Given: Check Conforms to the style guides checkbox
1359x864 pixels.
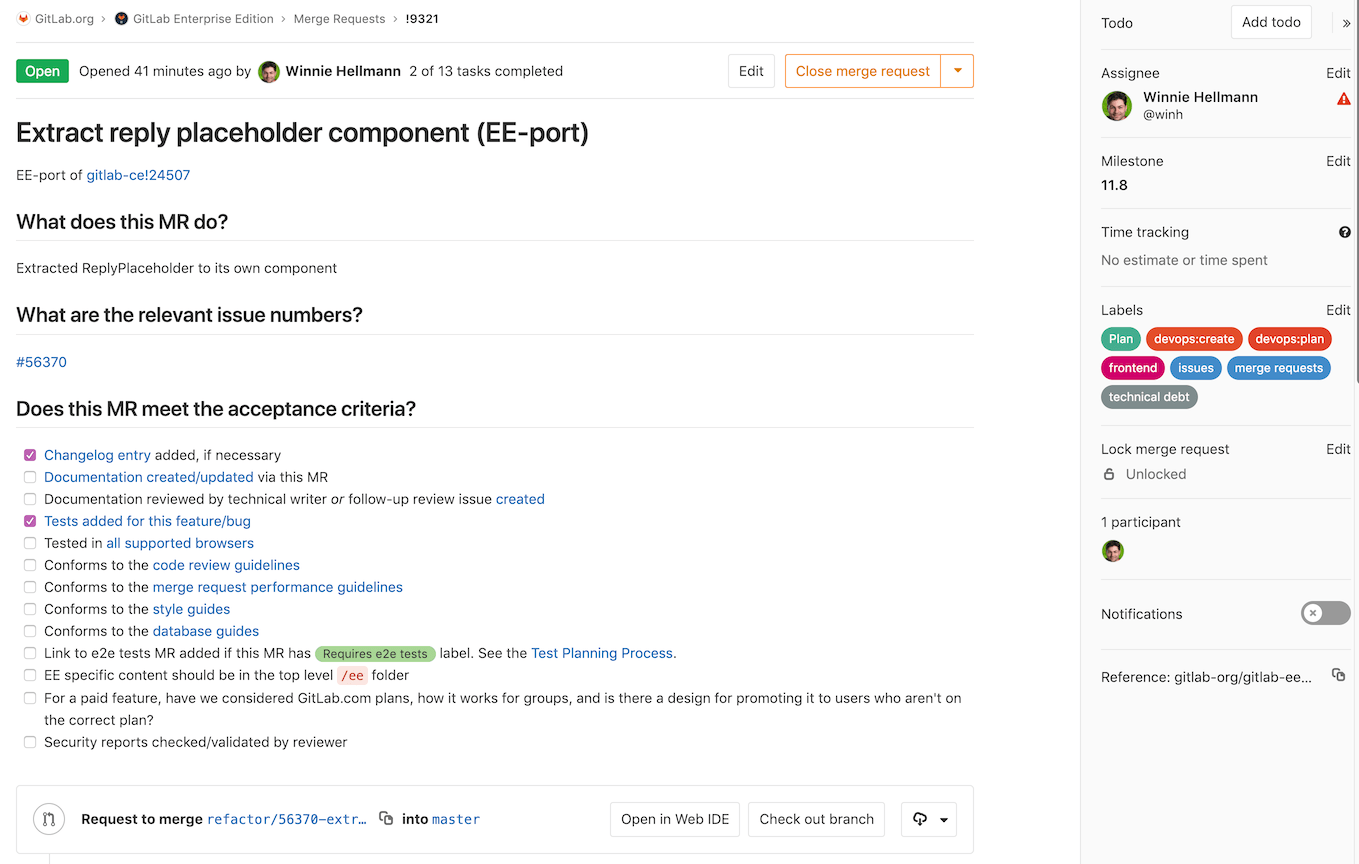Looking at the screenshot, I should click(30, 609).
